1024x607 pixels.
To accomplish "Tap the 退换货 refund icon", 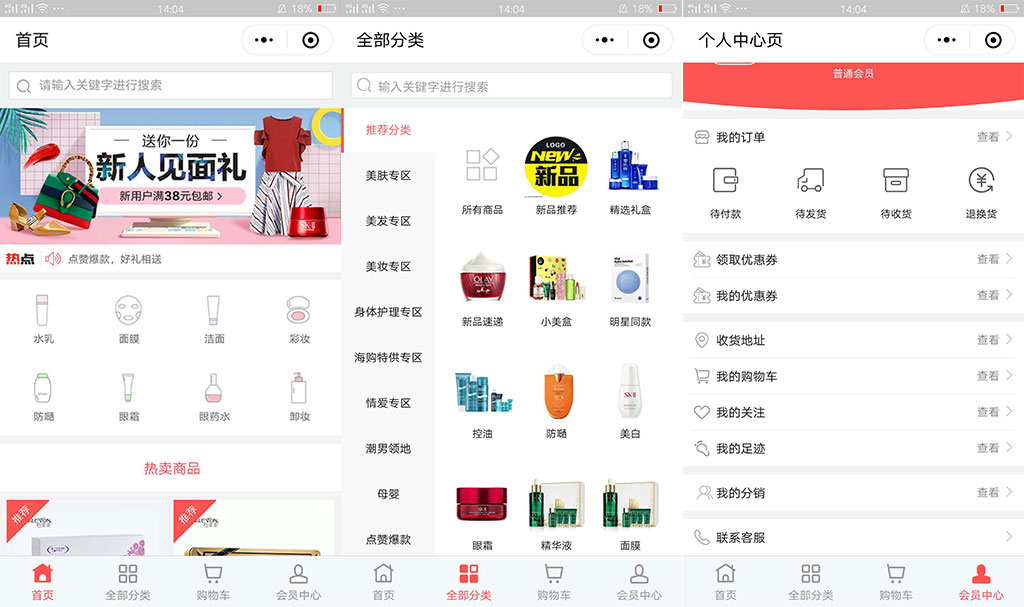I will click(981, 181).
